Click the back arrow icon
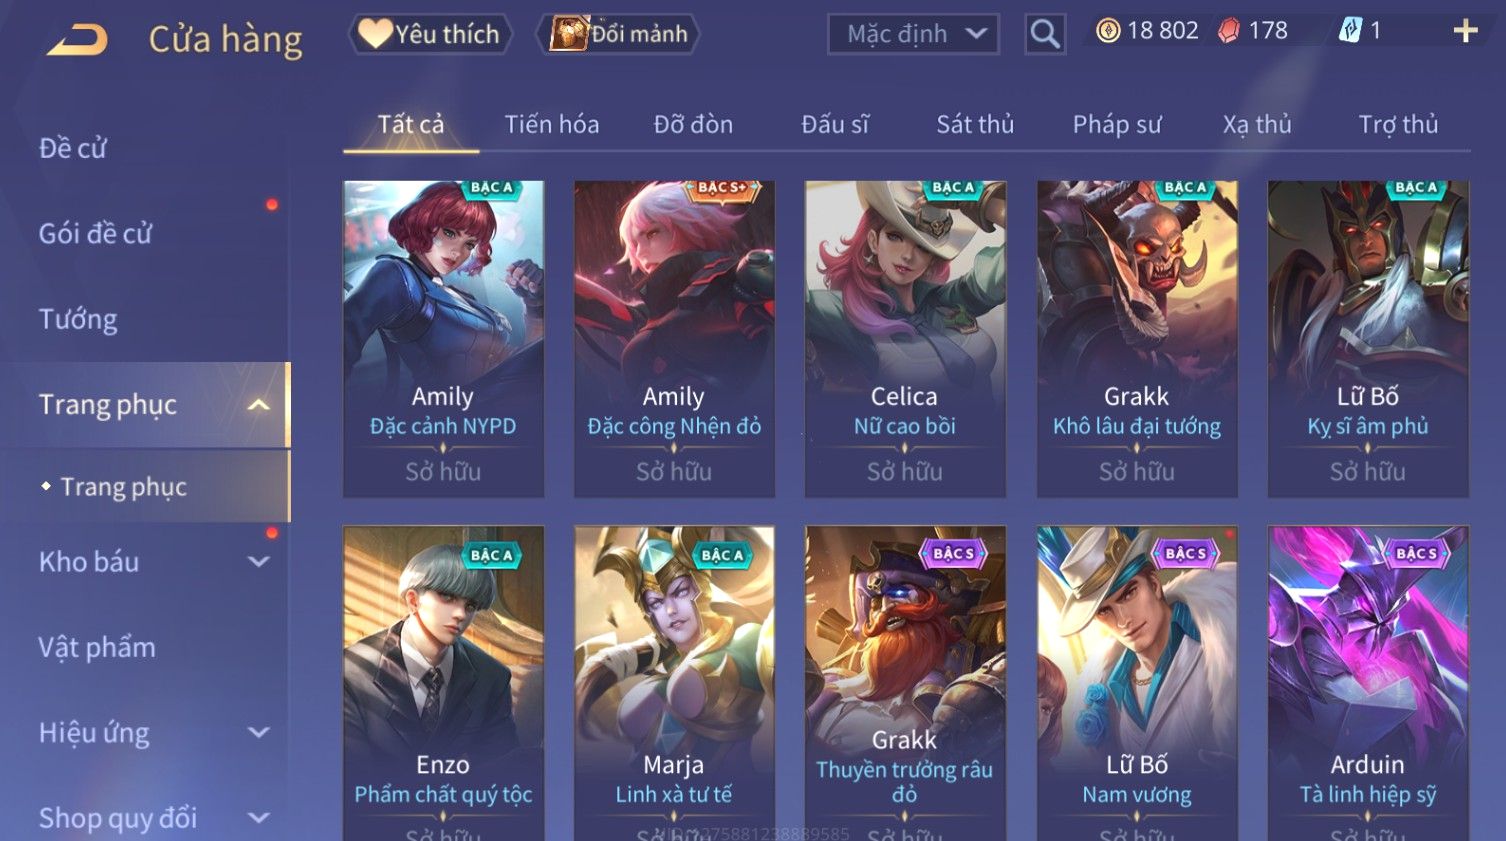1506x841 pixels. coord(77,39)
